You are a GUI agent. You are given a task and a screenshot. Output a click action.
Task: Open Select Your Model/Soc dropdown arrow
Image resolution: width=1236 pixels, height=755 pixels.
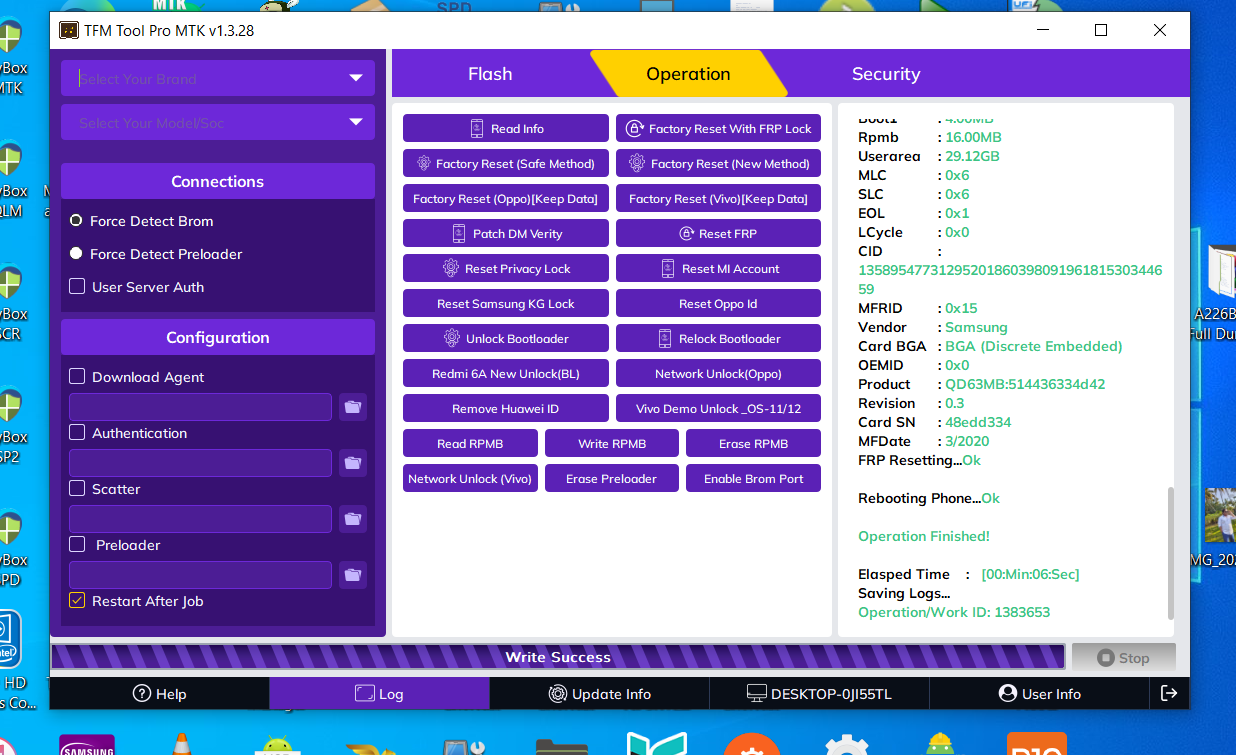(356, 122)
